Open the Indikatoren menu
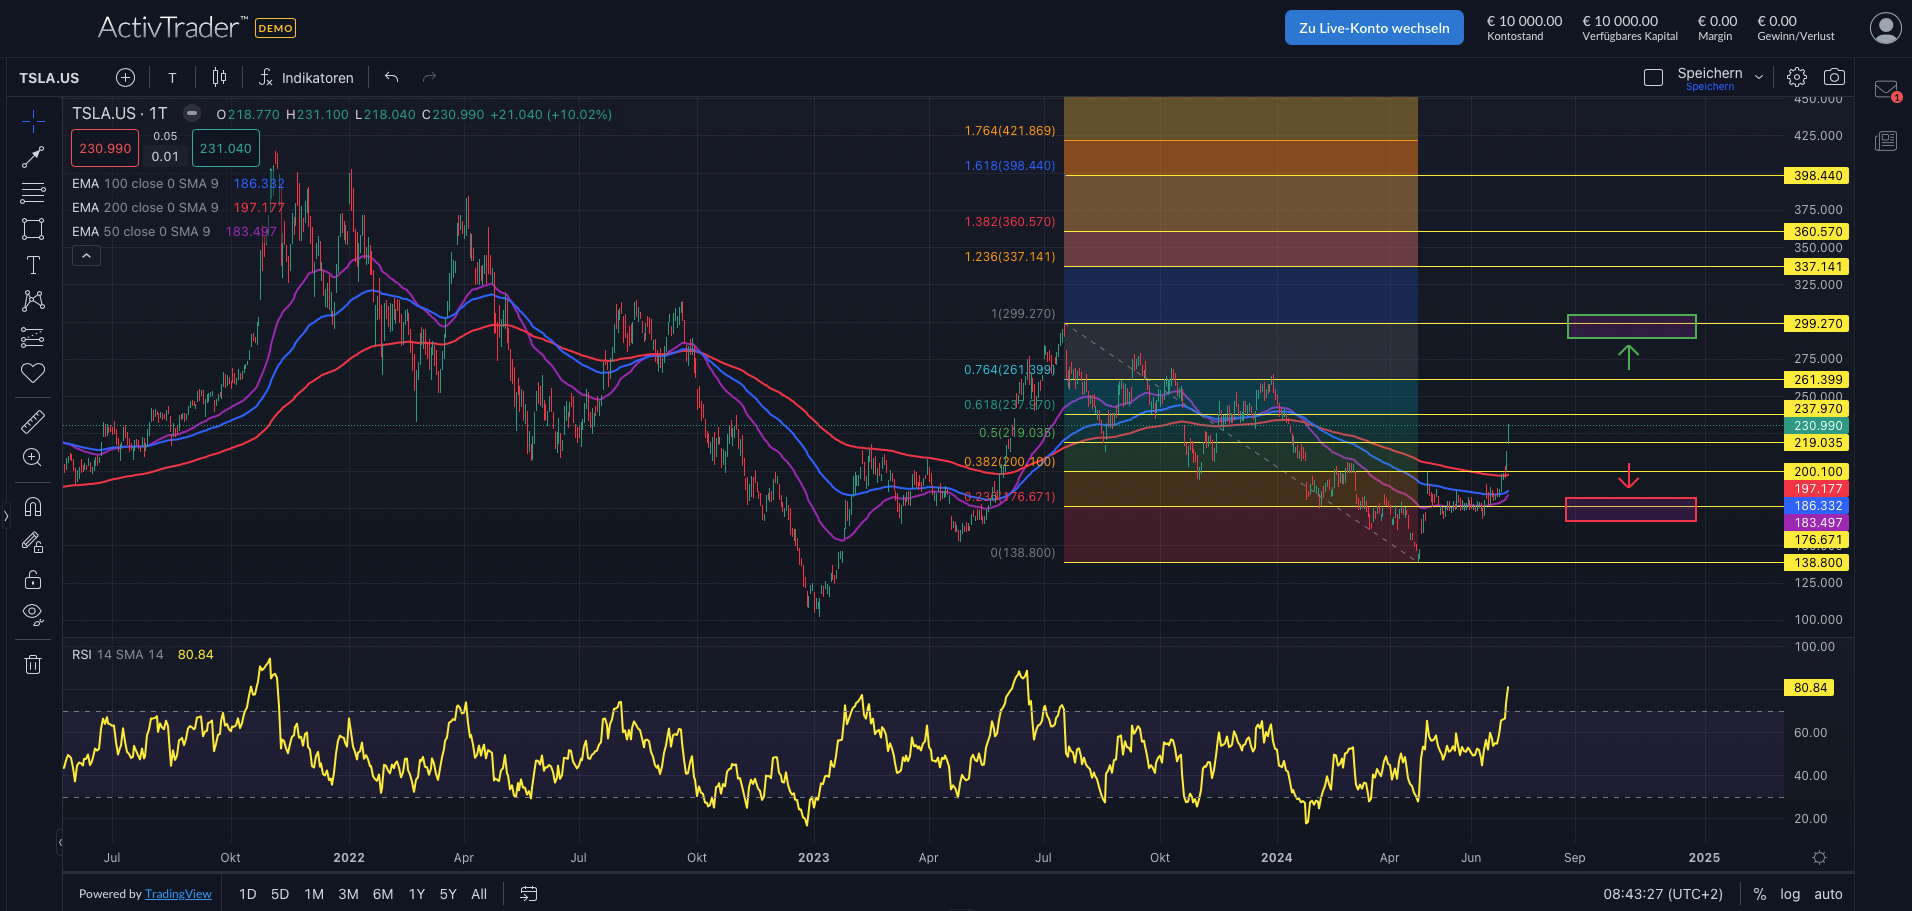This screenshot has height=911, width=1912. click(306, 78)
